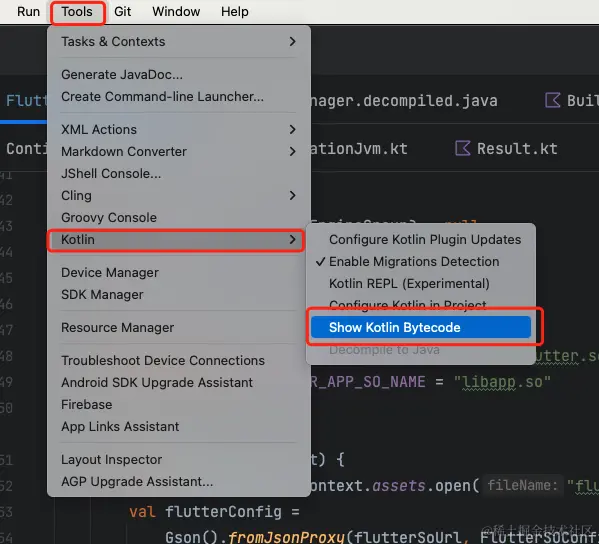The image size is (599, 544).
Task: Open SDK Manager
Action: 179,295
